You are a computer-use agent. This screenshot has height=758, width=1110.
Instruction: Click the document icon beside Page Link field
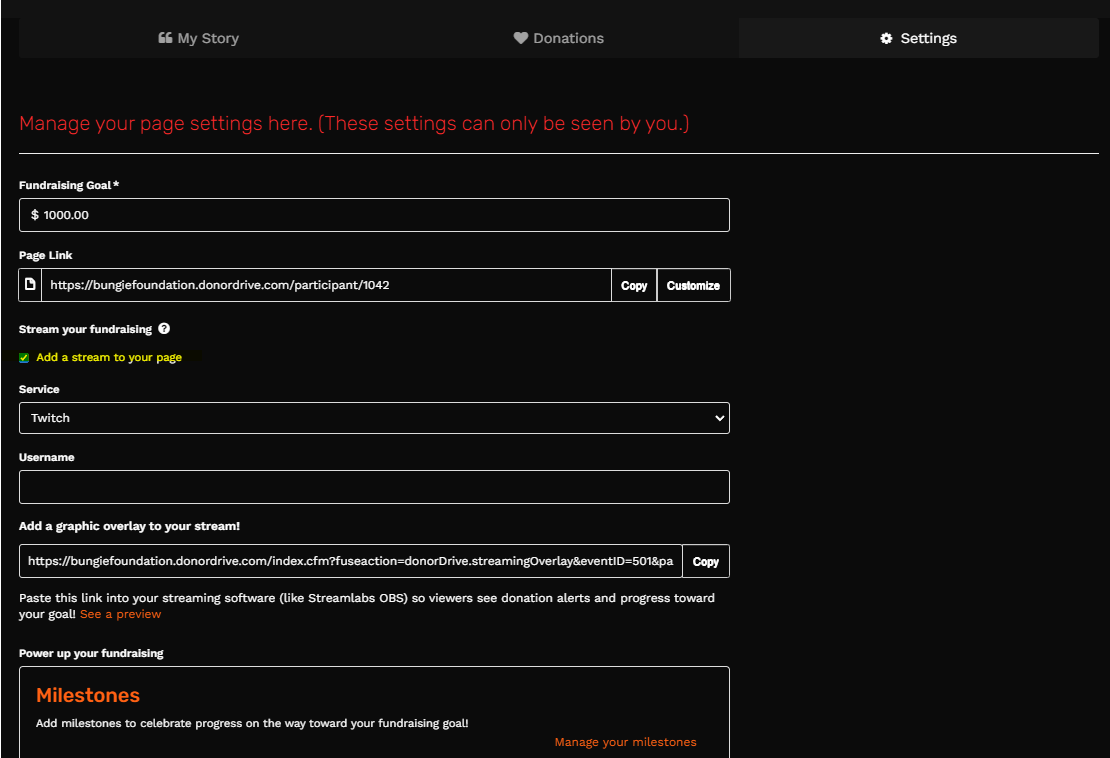click(x=30, y=285)
